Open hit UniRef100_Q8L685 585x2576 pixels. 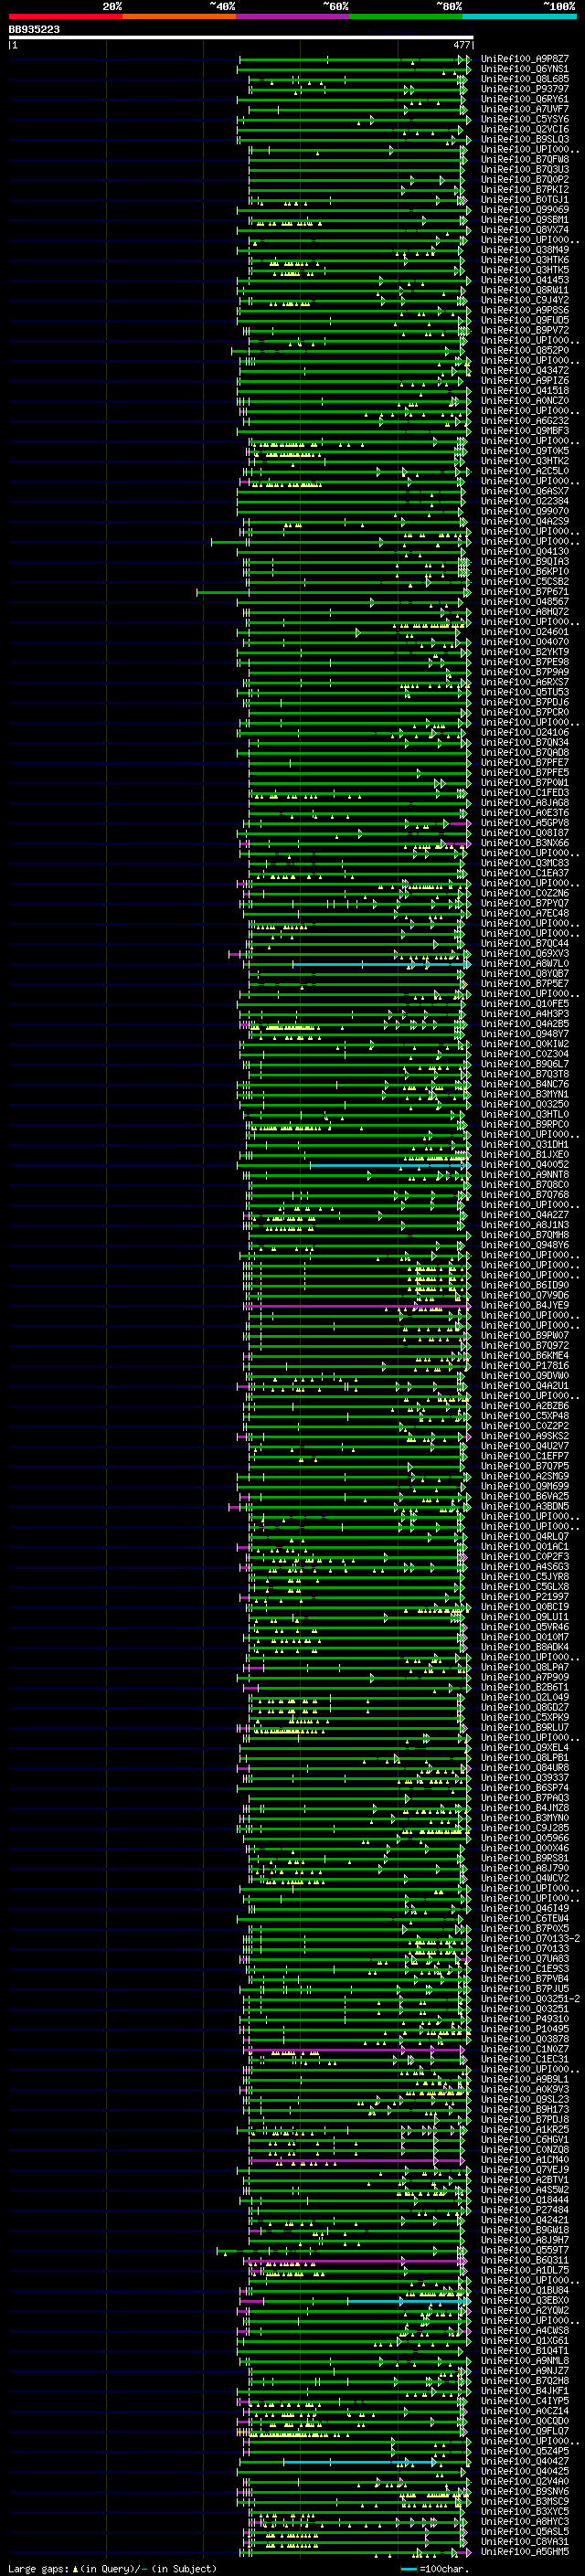[x=525, y=79]
